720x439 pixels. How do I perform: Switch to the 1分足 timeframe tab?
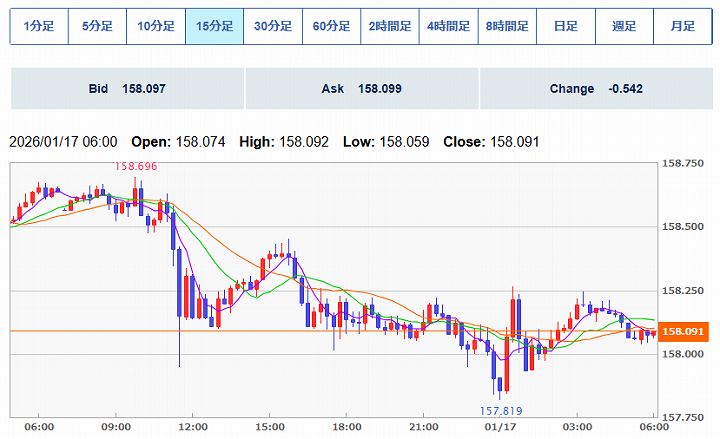[x=39, y=27]
